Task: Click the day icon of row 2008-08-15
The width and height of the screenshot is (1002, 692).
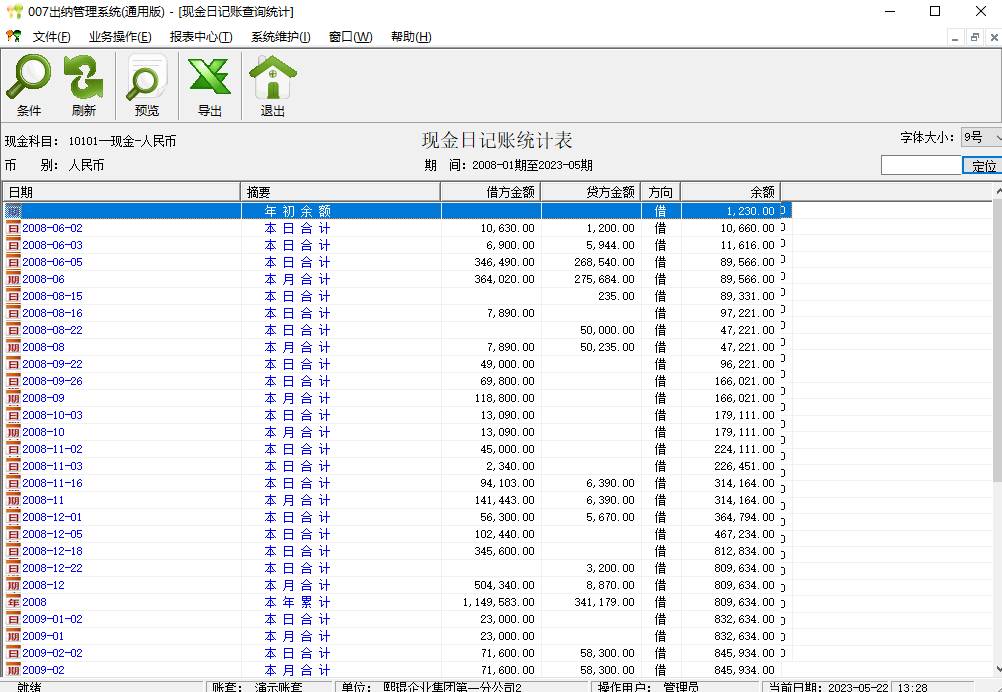Action: [13, 296]
